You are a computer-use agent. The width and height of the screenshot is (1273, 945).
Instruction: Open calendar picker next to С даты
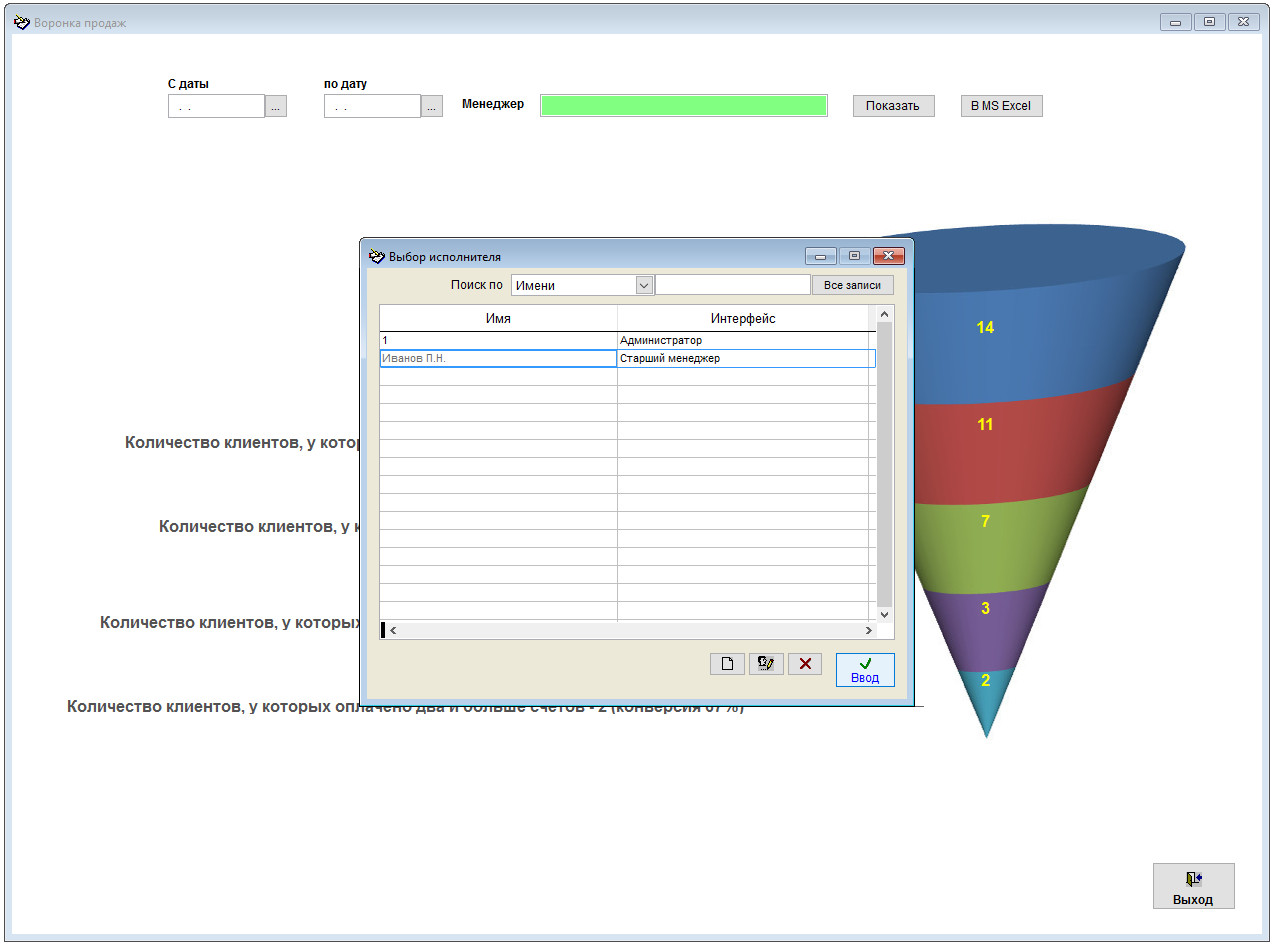click(x=276, y=106)
